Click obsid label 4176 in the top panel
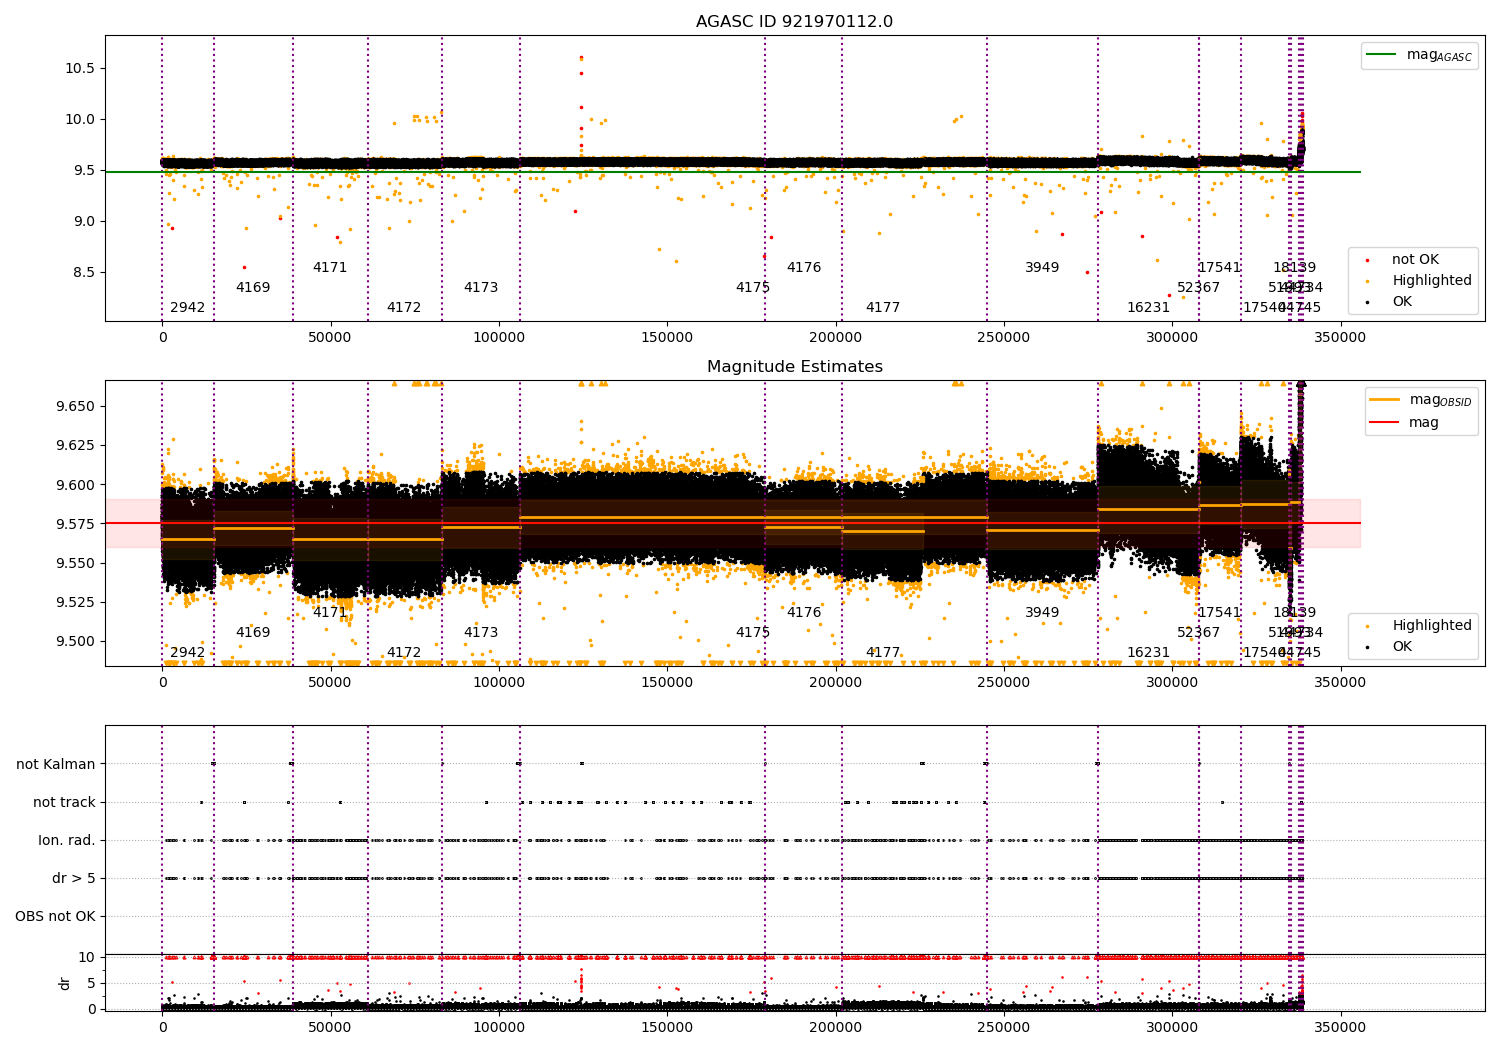Image resolution: width=1500 pixels, height=1050 pixels. point(804,268)
